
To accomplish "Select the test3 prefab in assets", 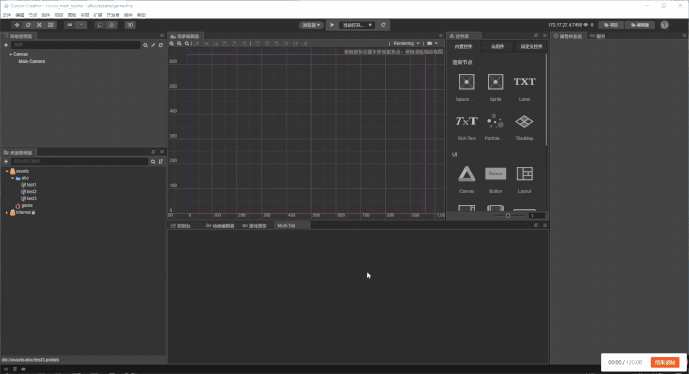I will click(29, 199).
